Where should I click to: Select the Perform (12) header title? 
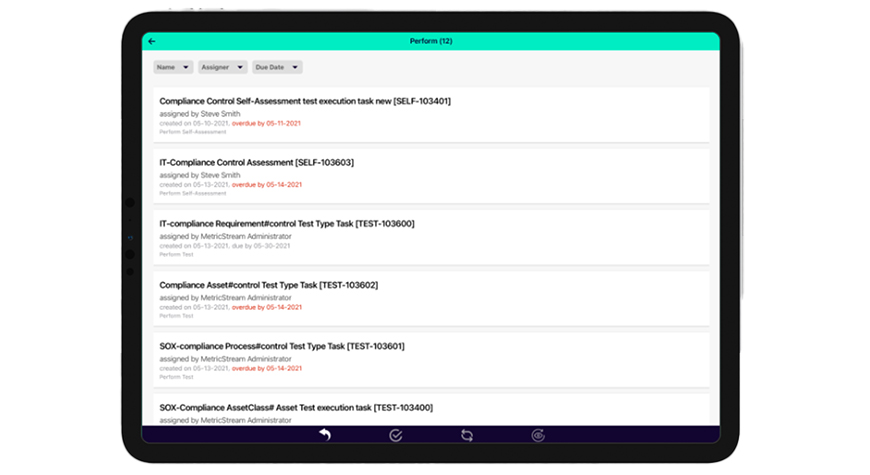point(431,41)
